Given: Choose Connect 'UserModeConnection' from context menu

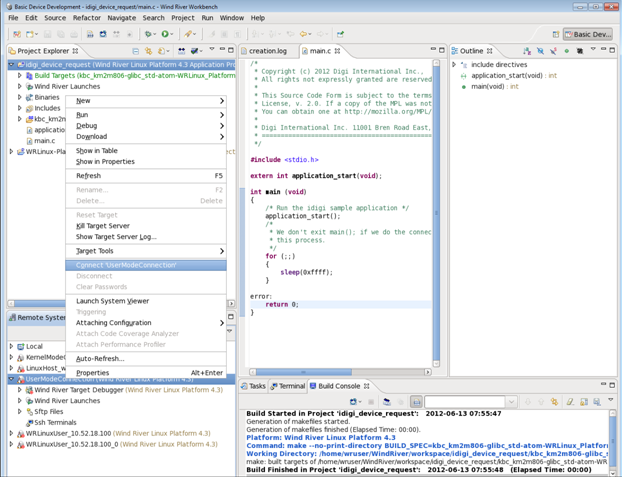Looking at the screenshot, I should point(126,265).
